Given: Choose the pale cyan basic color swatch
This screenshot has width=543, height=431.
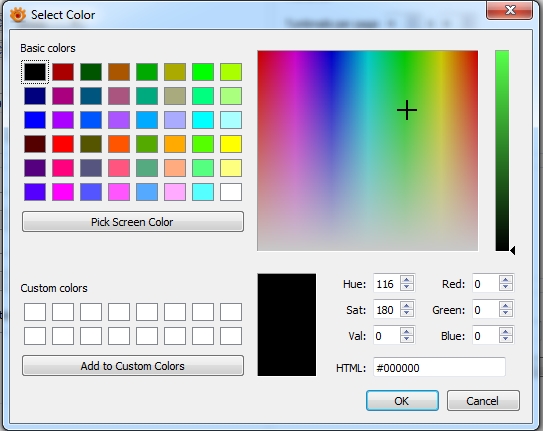Looking at the screenshot, I should [x=231, y=120].
